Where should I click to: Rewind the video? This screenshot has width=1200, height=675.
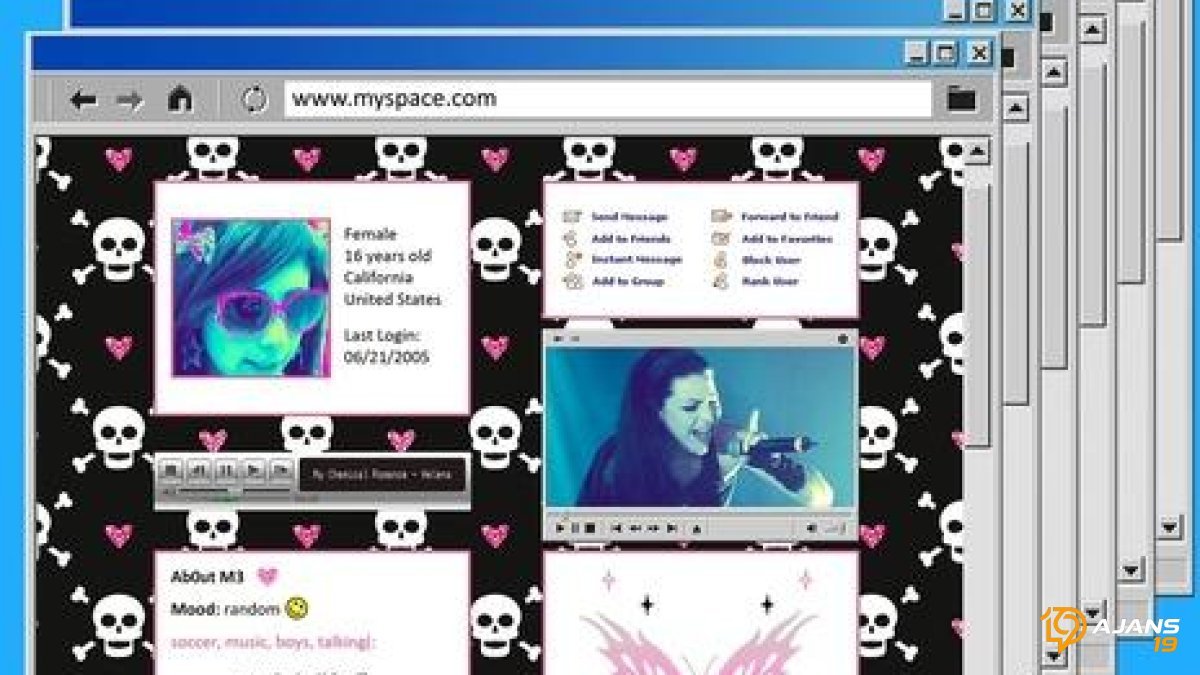635,527
